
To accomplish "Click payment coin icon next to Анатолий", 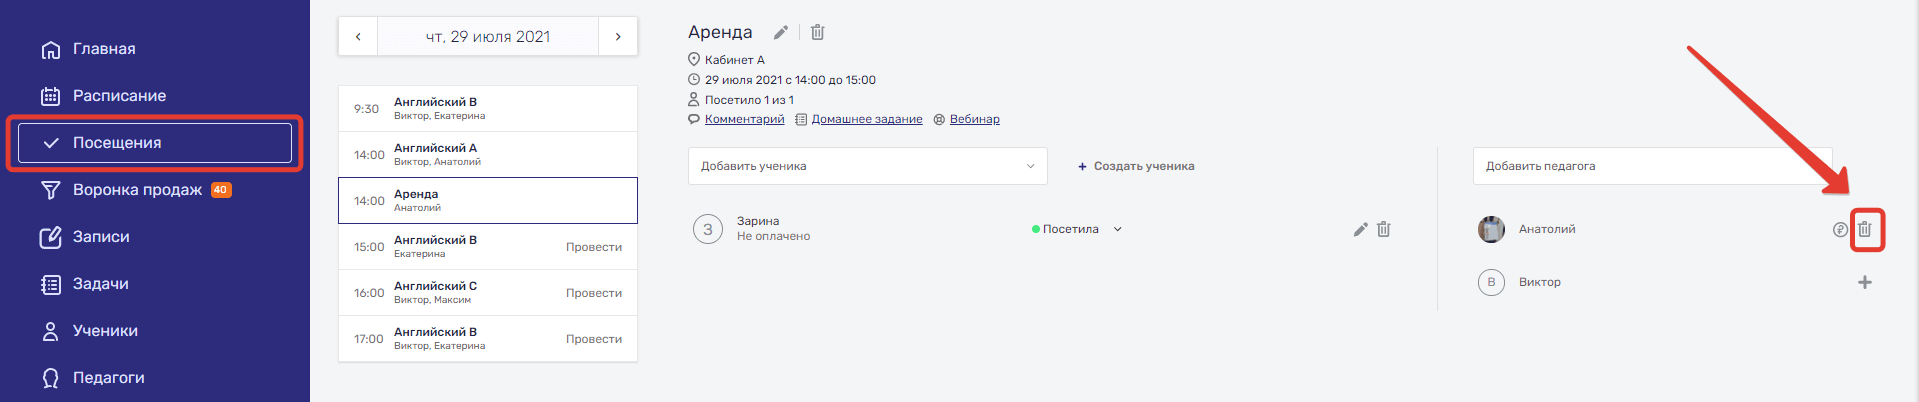I will click(1840, 229).
